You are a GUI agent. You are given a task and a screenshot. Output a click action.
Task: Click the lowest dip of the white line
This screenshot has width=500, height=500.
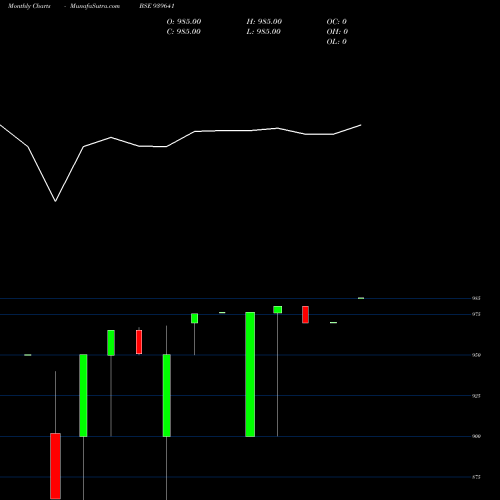[x=55, y=201]
